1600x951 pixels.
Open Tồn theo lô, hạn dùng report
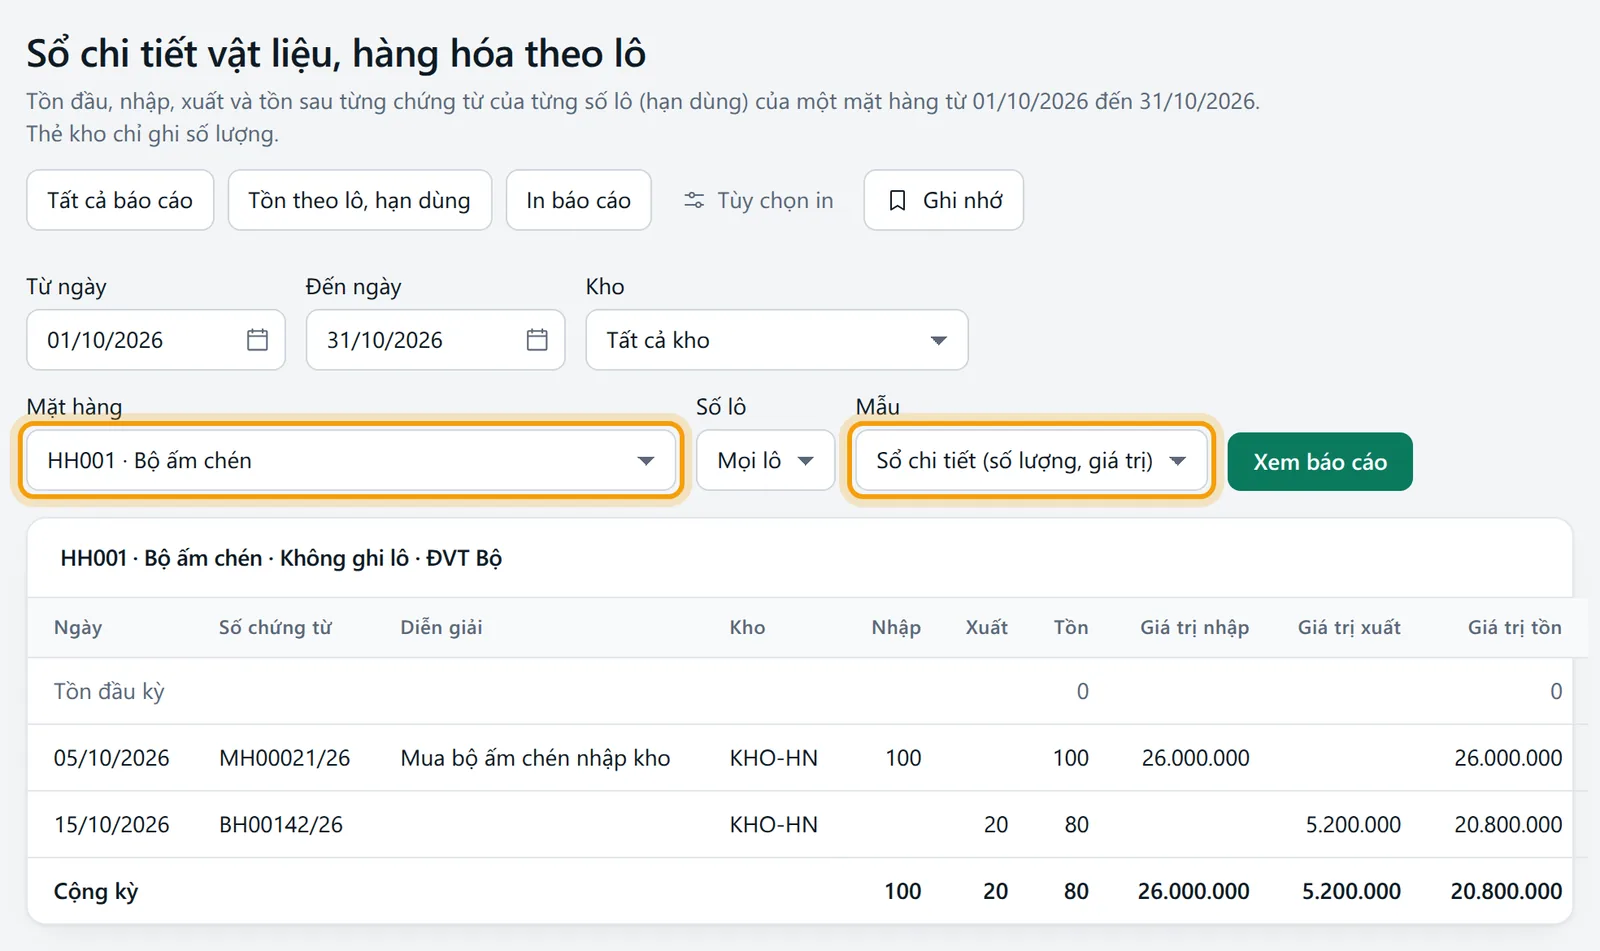pyautogui.click(x=360, y=200)
